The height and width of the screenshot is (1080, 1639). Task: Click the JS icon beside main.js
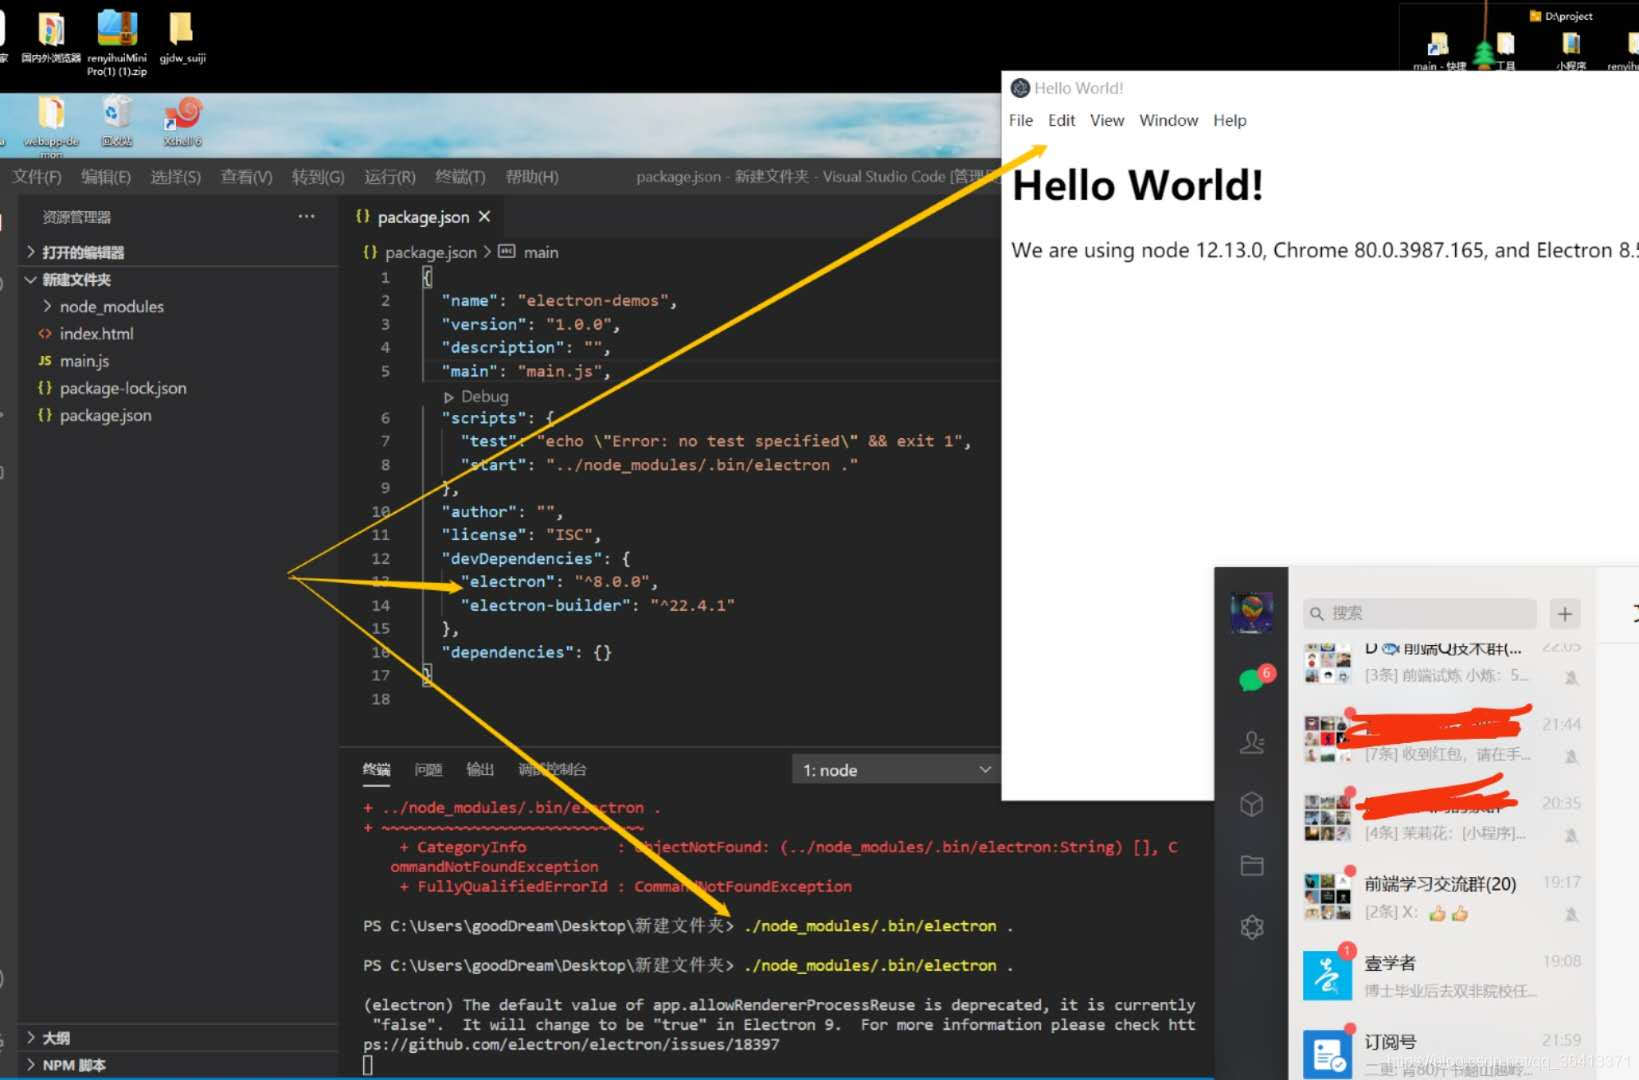tap(45, 360)
